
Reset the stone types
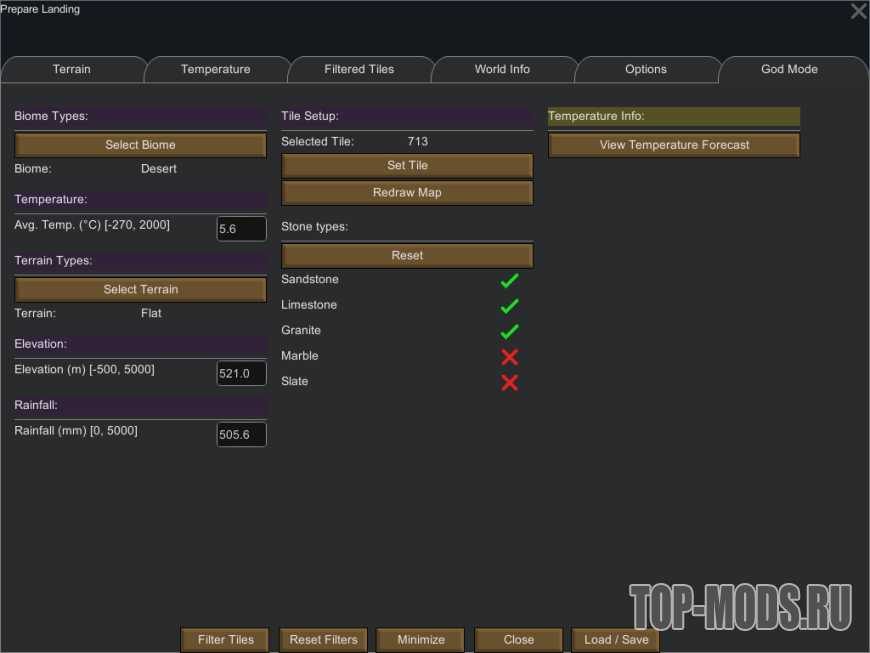(407, 255)
